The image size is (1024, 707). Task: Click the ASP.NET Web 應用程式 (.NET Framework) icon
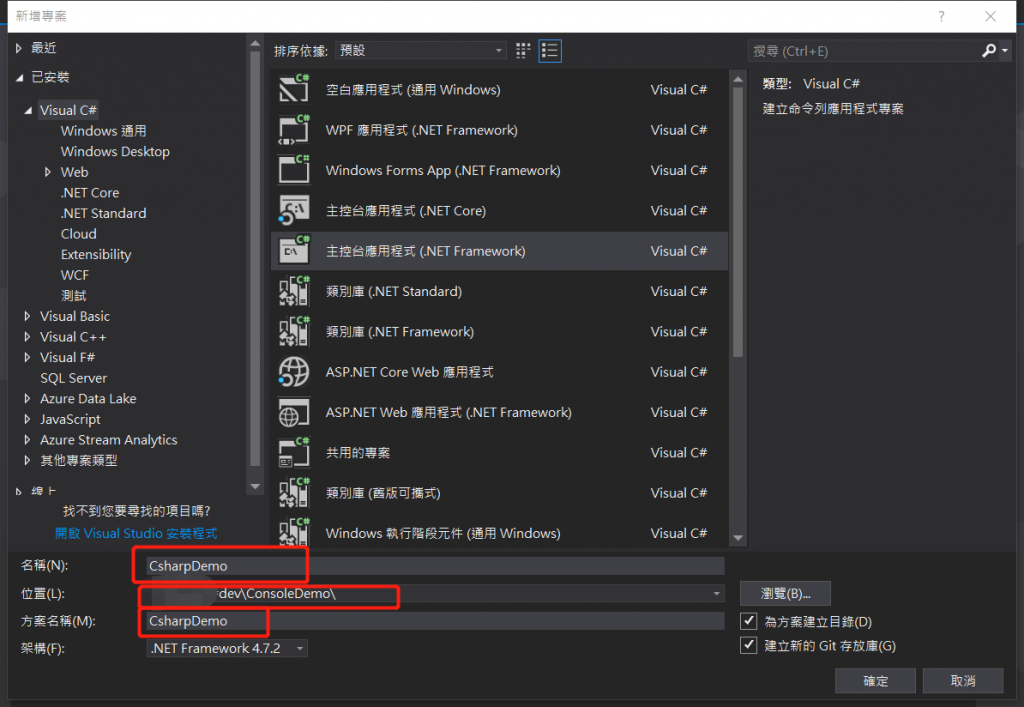tap(294, 413)
